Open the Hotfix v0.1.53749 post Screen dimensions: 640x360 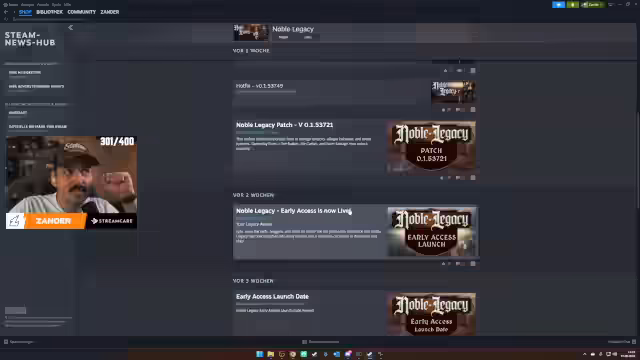pyautogui.click(x=260, y=86)
